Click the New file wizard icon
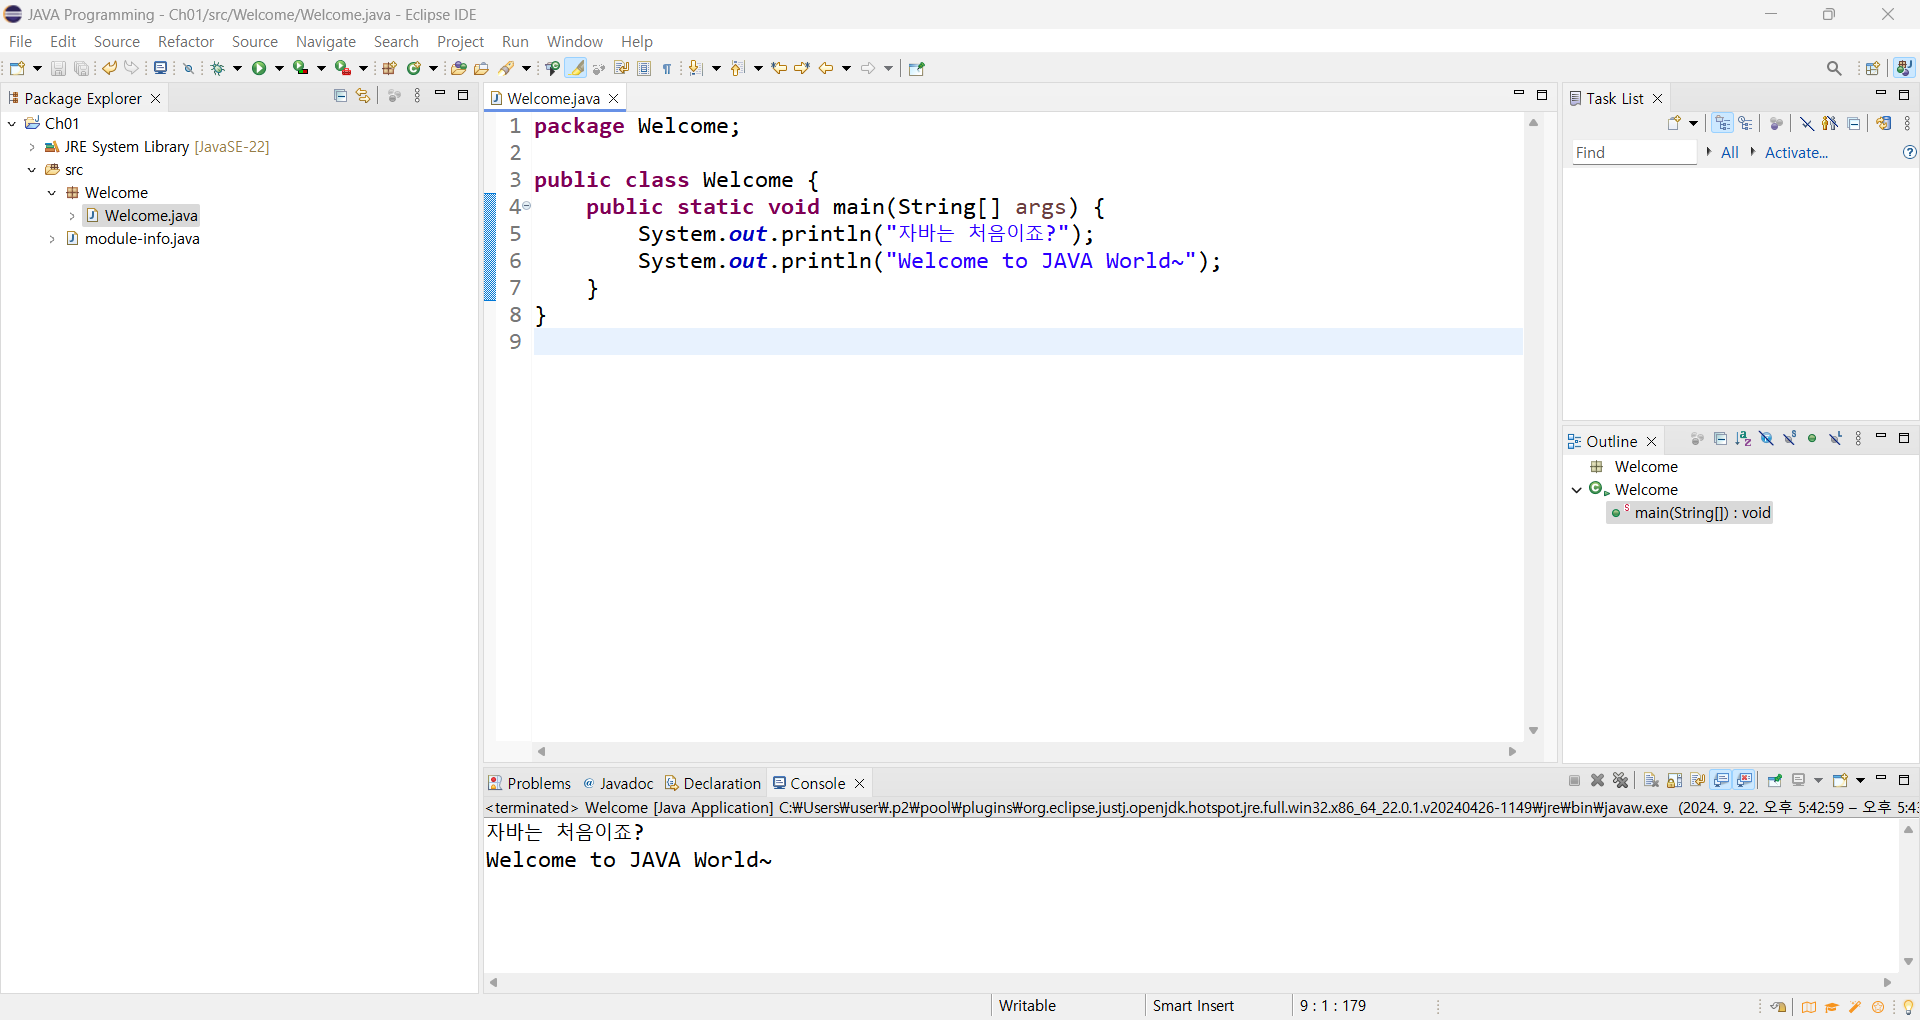This screenshot has height=1020, width=1920. 17,68
